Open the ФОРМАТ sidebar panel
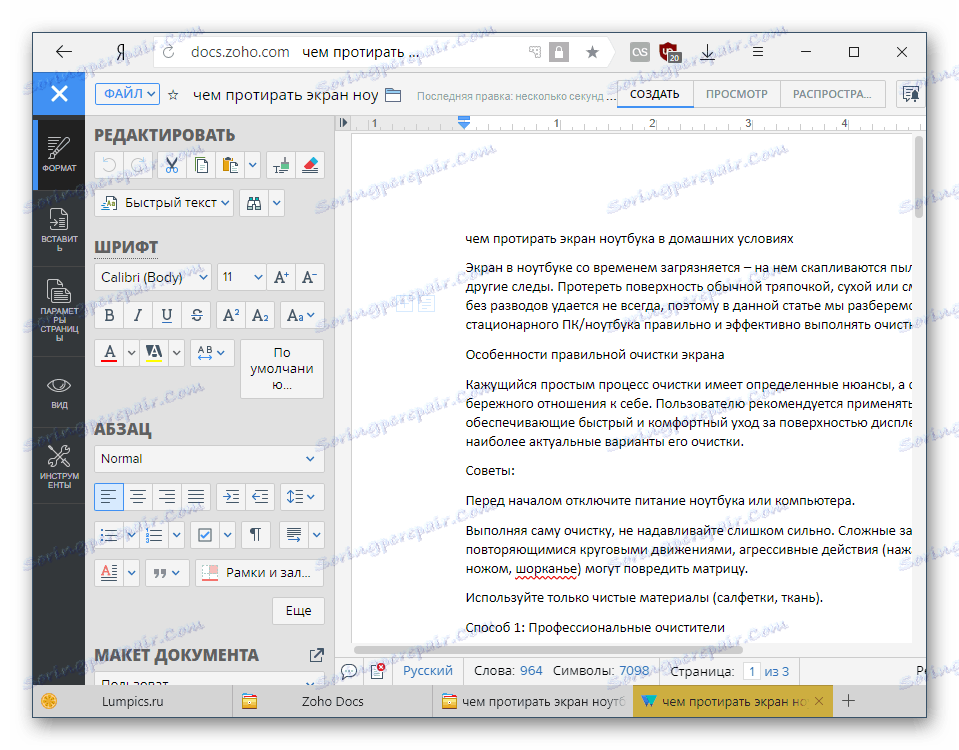This screenshot has width=959, height=750. pyautogui.click(x=59, y=154)
